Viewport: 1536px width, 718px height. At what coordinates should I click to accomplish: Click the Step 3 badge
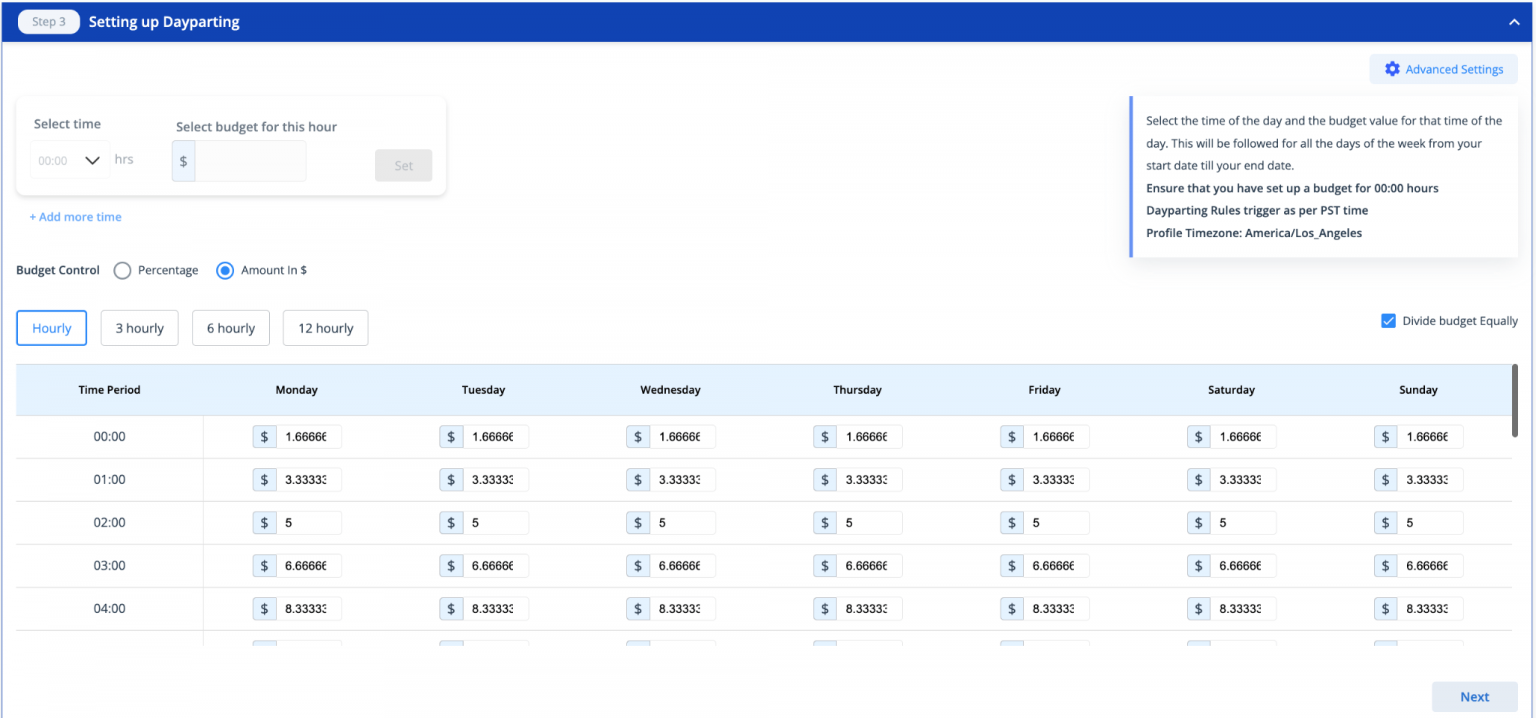[48, 22]
